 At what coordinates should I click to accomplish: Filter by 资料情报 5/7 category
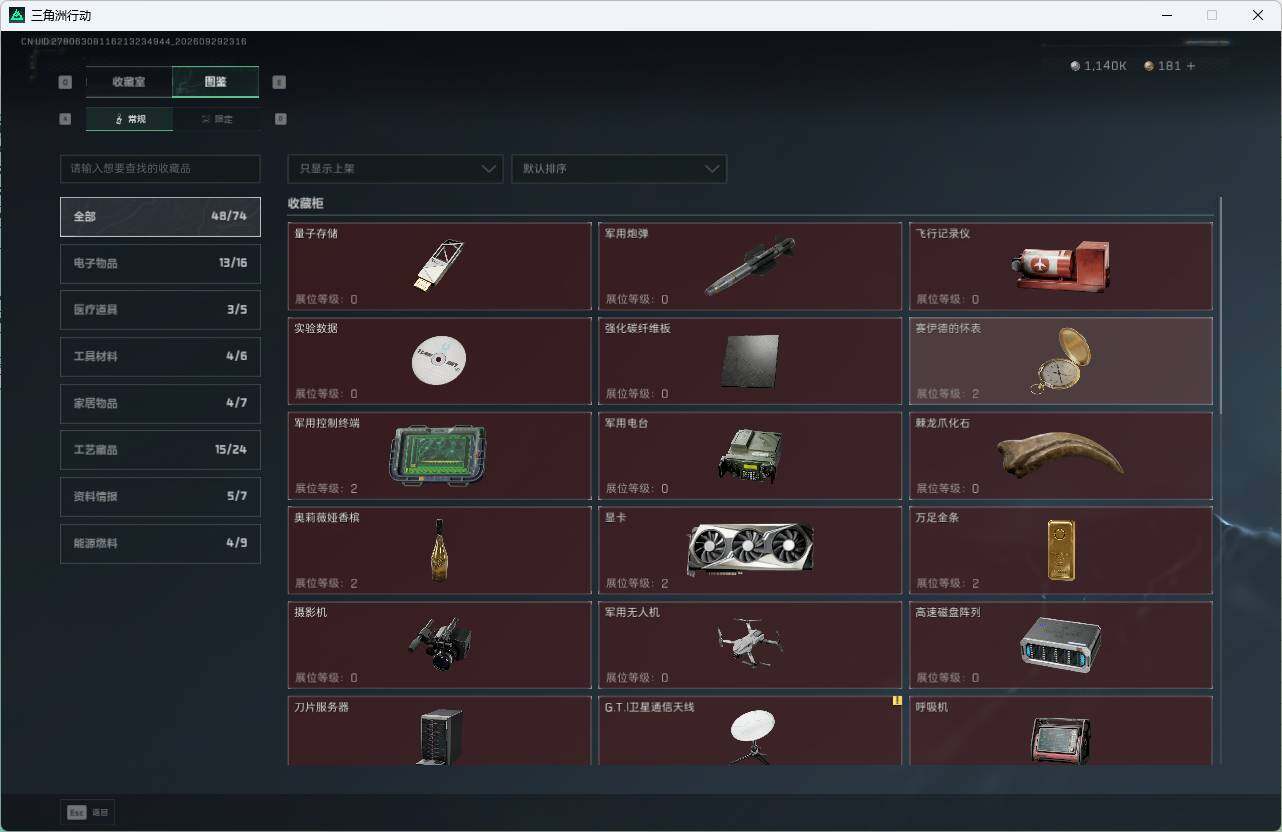click(x=160, y=496)
